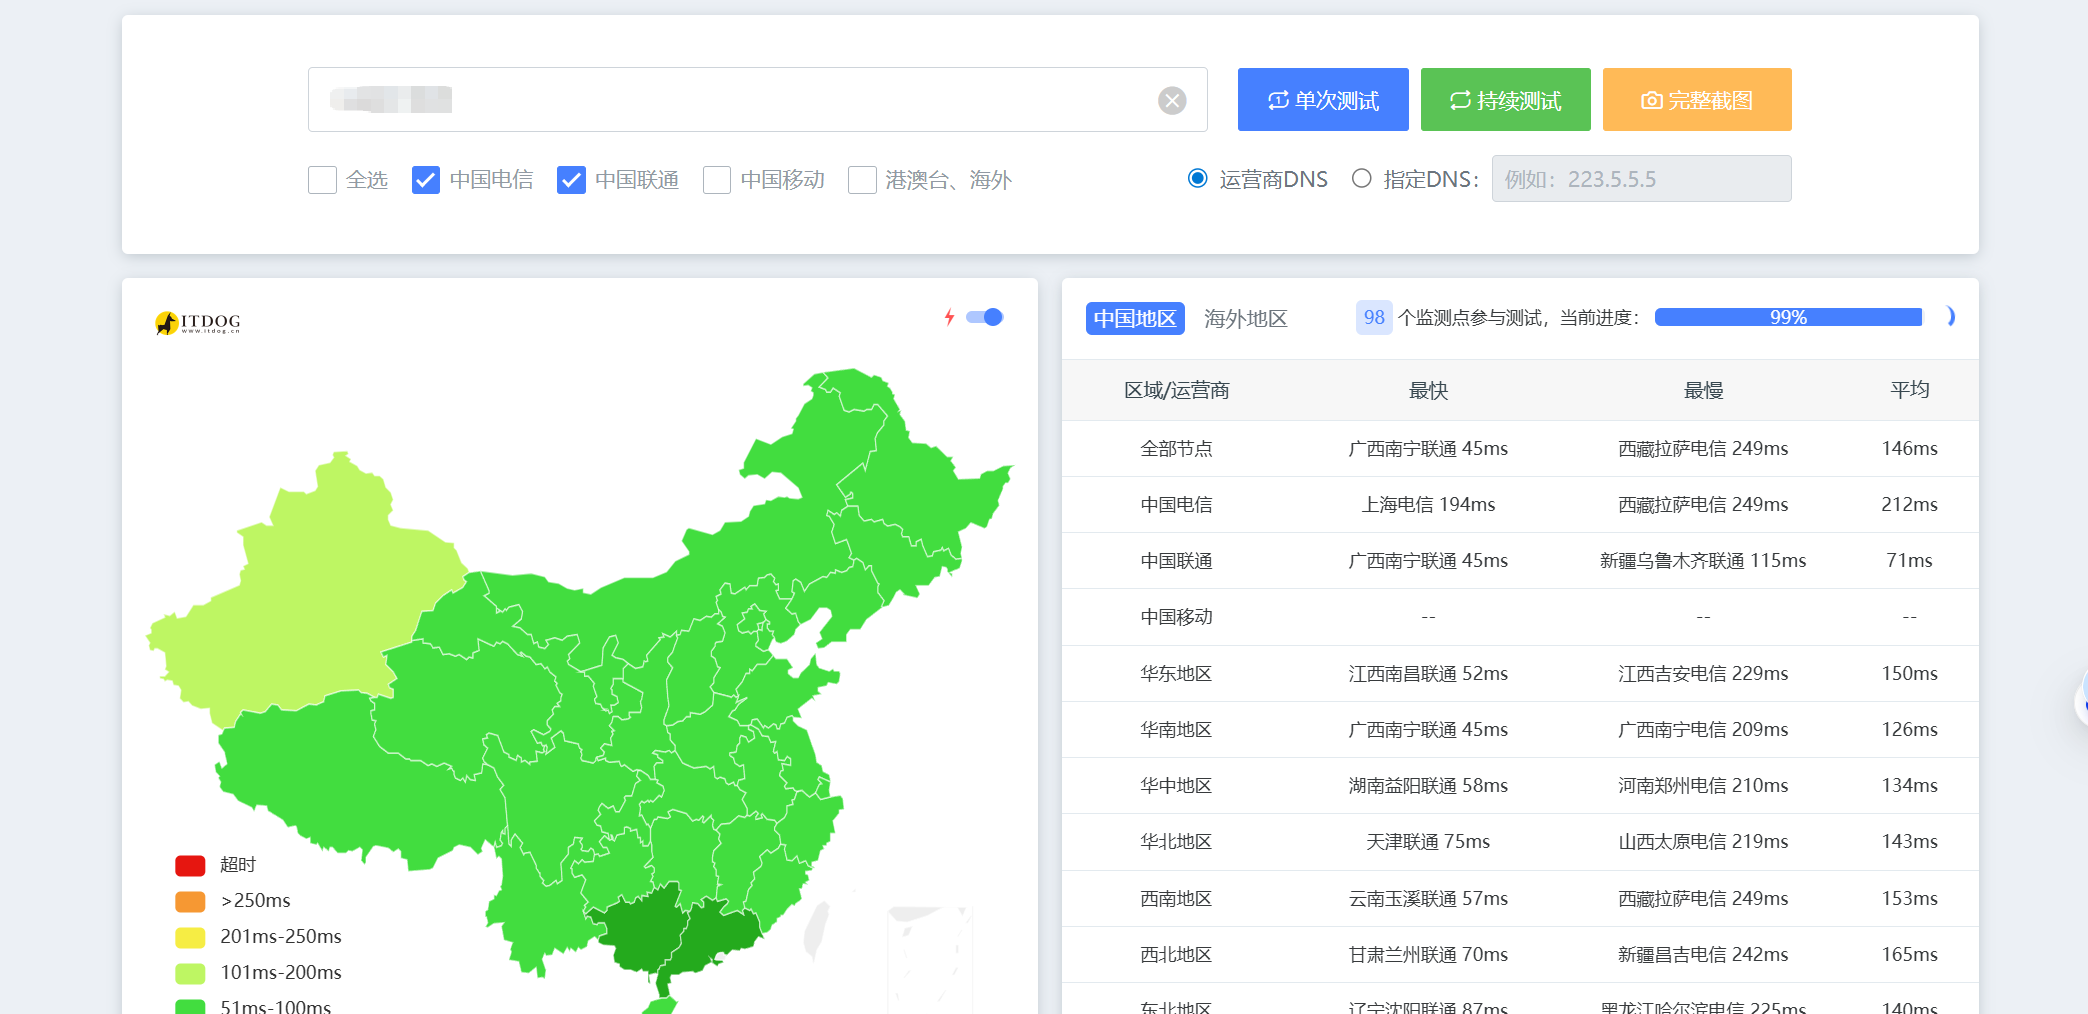
Task: Click the 西北地区 row label
Action: (x=1176, y=955)
